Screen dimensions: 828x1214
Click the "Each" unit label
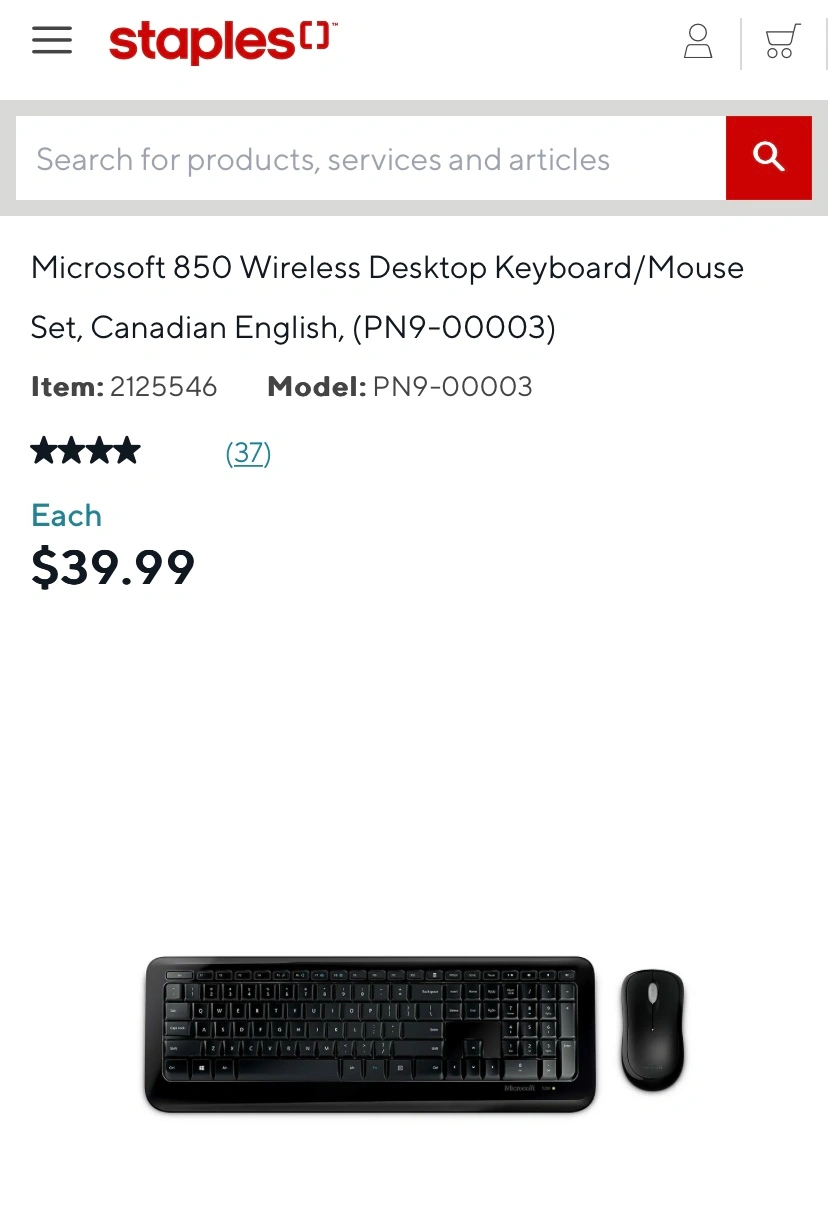pyautogui.click(x=66, y=515)
